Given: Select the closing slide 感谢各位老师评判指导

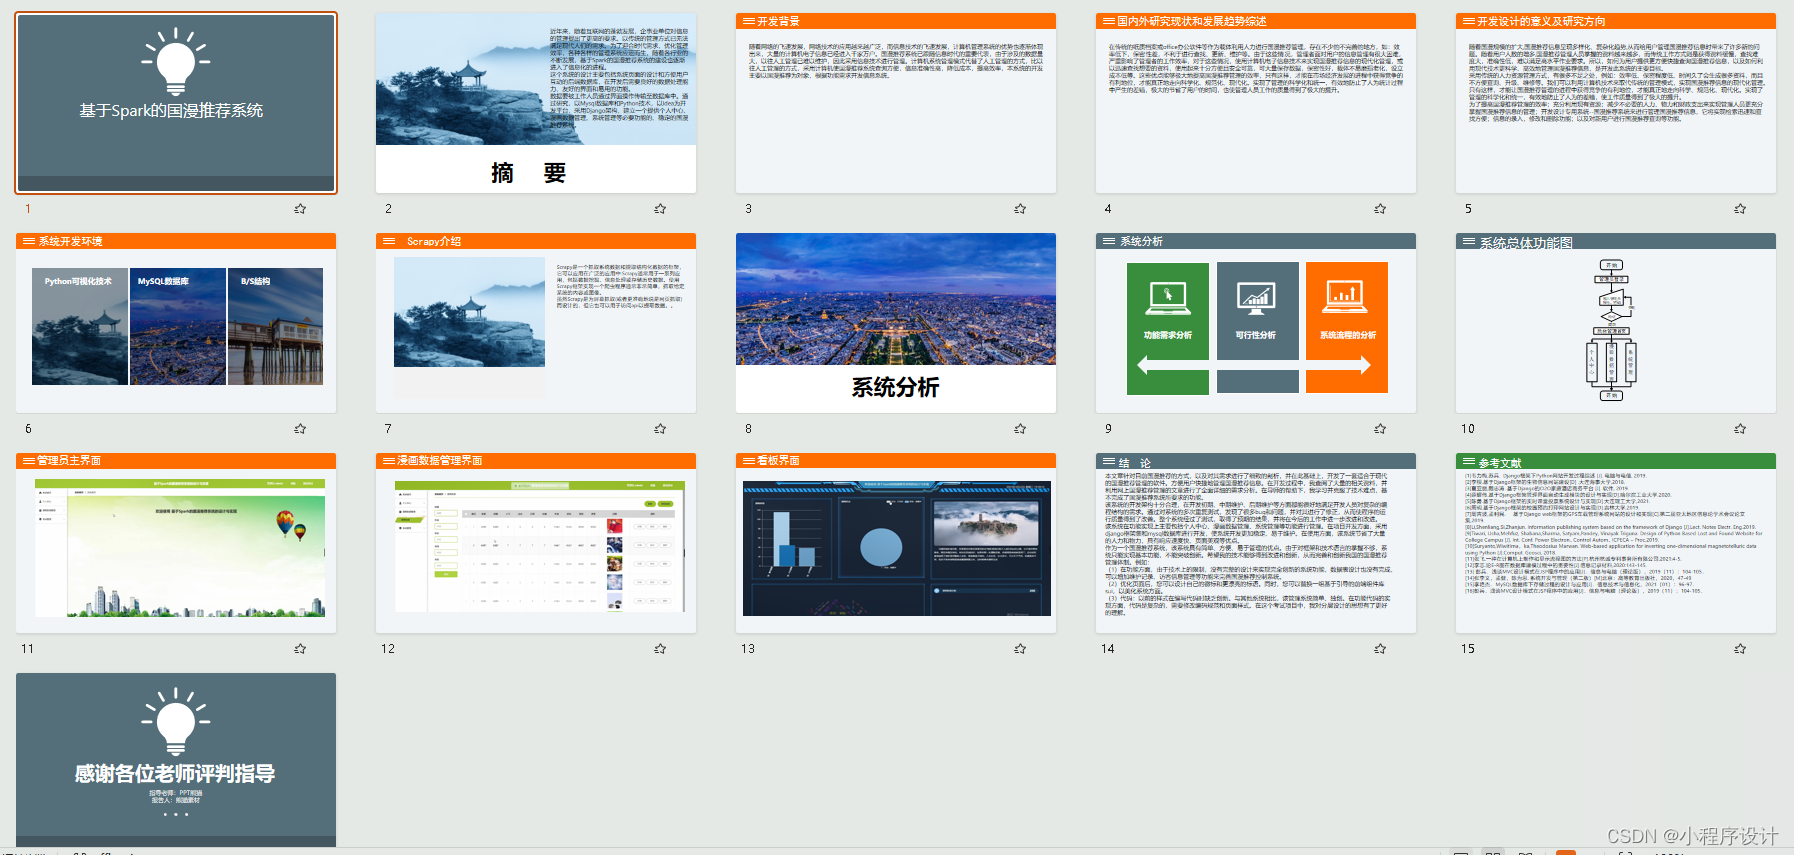Looking at the screenshot, I should tap(176, 760).
